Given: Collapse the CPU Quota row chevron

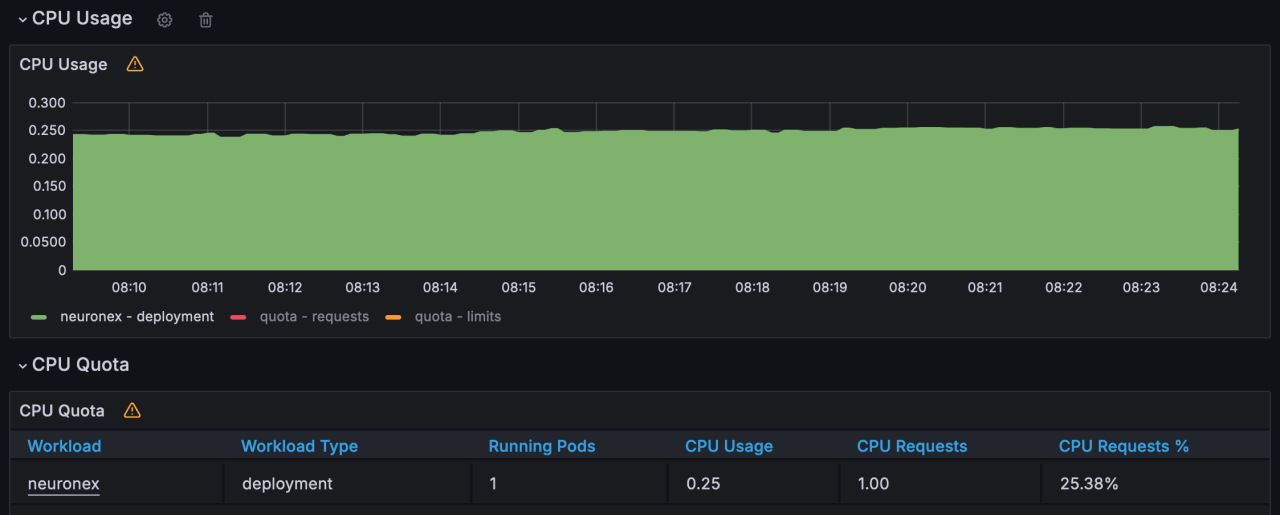Looking at the screenshot, I should (22, 366).
